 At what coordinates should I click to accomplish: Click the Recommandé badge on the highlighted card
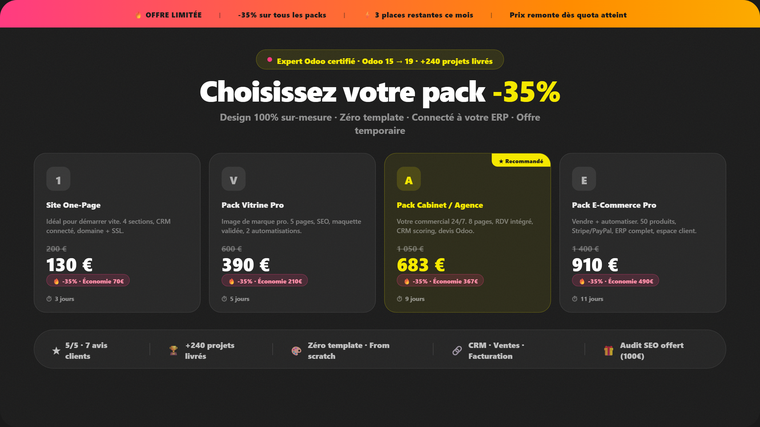(521, 160)
